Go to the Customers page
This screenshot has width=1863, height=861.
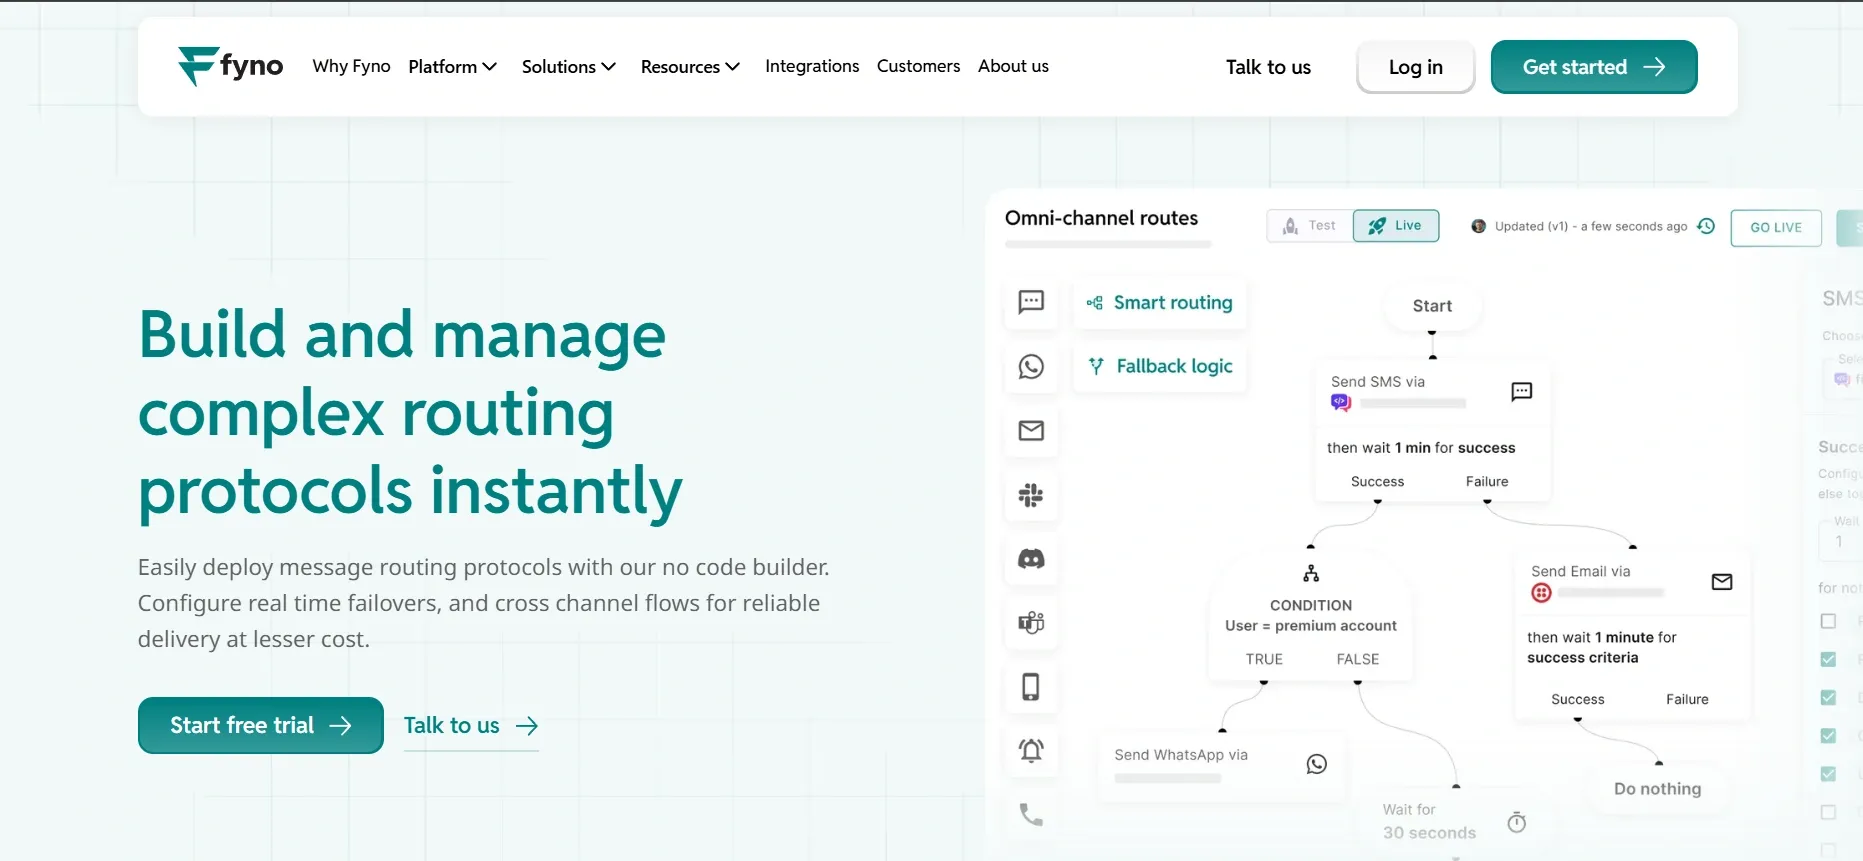918,66
